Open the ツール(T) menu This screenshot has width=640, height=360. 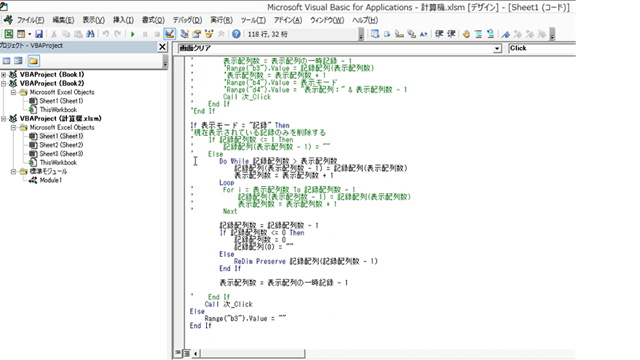[x=253, y=20]
